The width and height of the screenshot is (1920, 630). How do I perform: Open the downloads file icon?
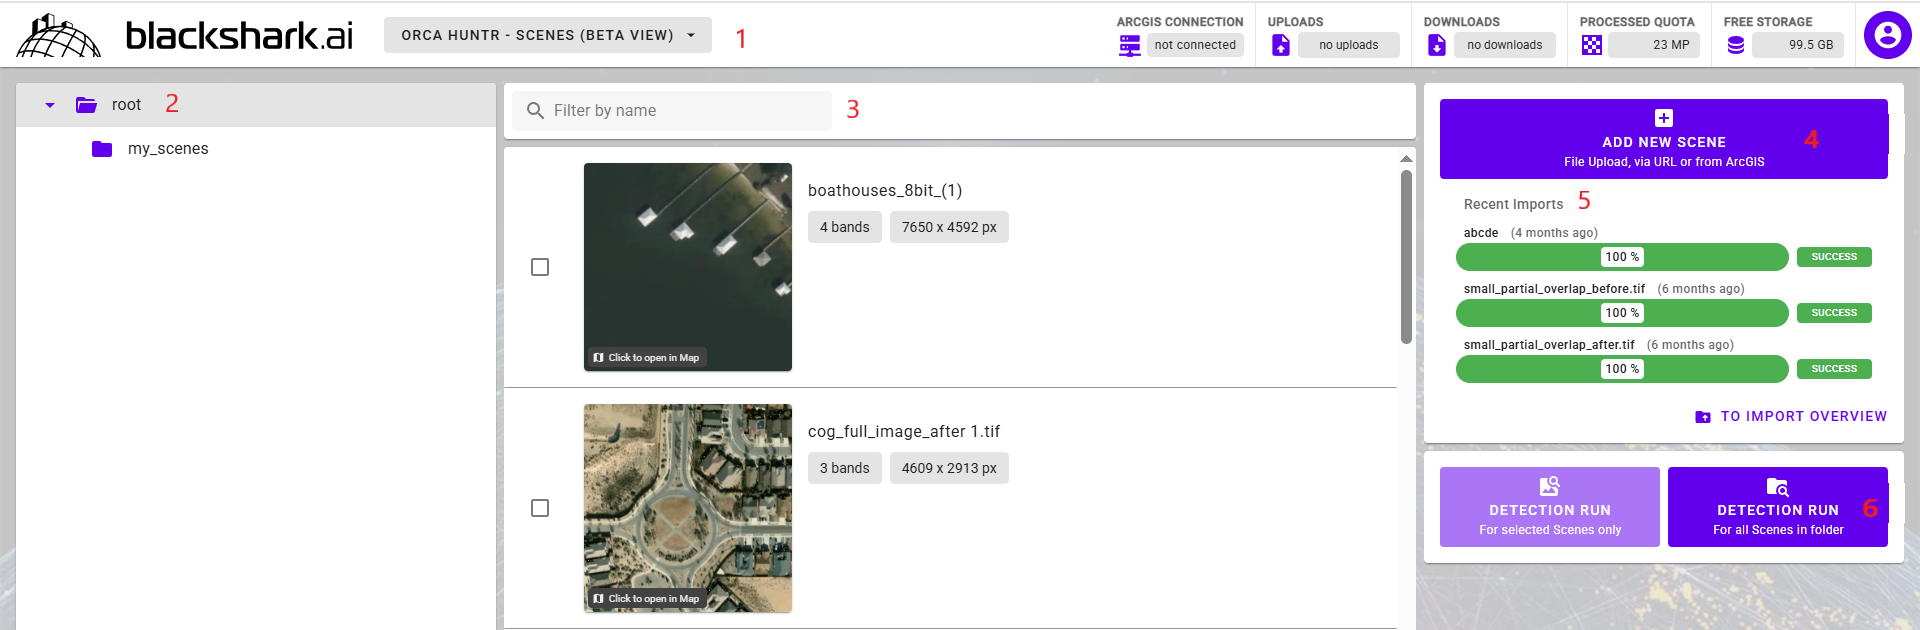click(1436, 45)
